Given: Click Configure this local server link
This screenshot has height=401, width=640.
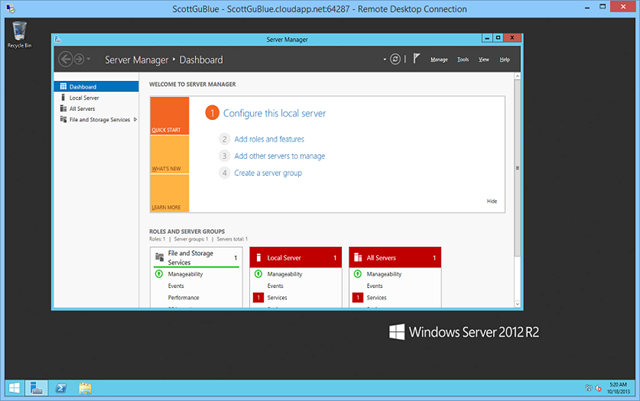Looking at the screenshot, I should tap(274, 113).
